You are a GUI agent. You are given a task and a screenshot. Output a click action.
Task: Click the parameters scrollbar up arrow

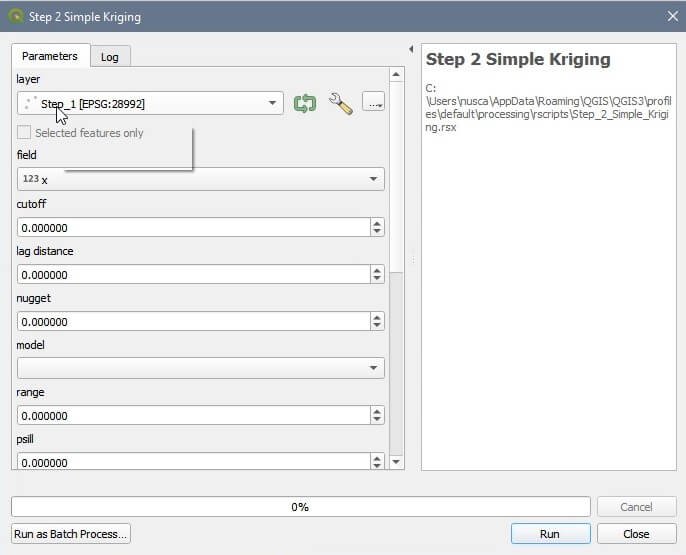[x=396, y=75]
